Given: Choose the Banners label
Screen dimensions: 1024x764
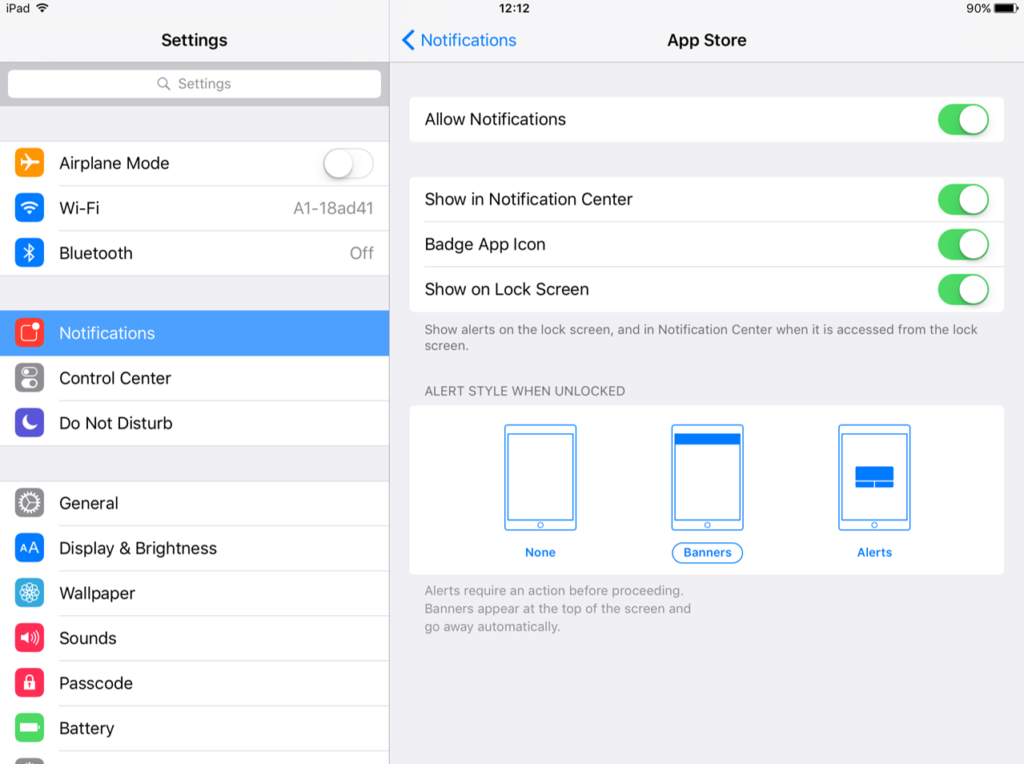Looking at the screenshot, I should click(707, 552).
